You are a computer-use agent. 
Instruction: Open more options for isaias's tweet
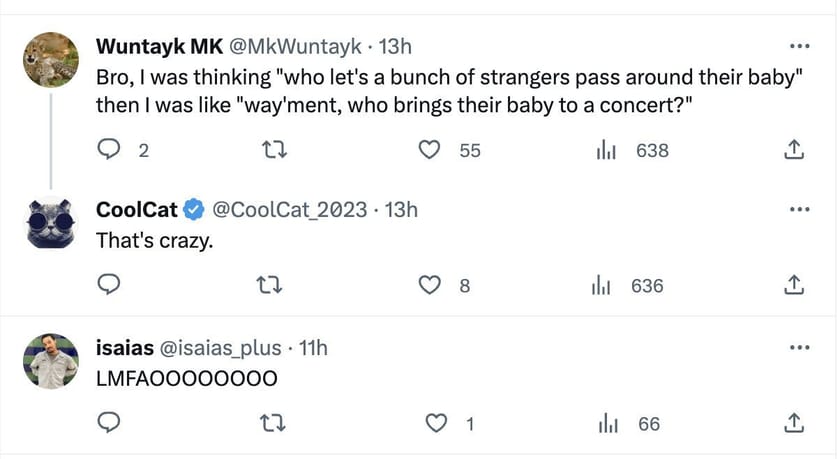tap(799, 347)
